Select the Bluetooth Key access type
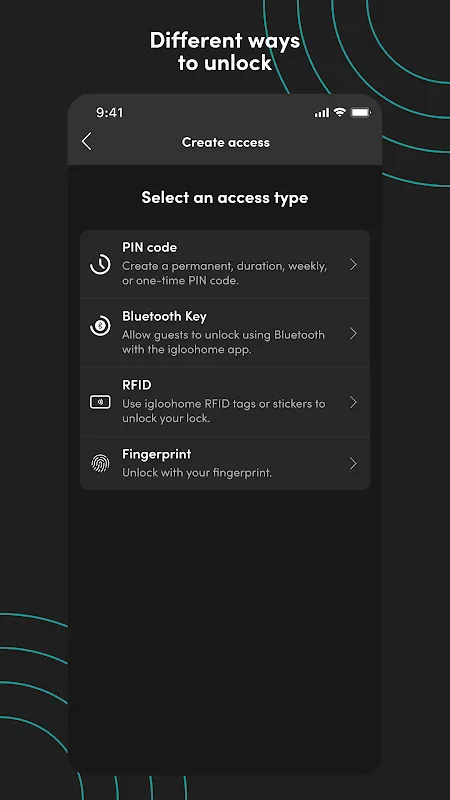Screen dimensions: 450x800 coord(225,333)
